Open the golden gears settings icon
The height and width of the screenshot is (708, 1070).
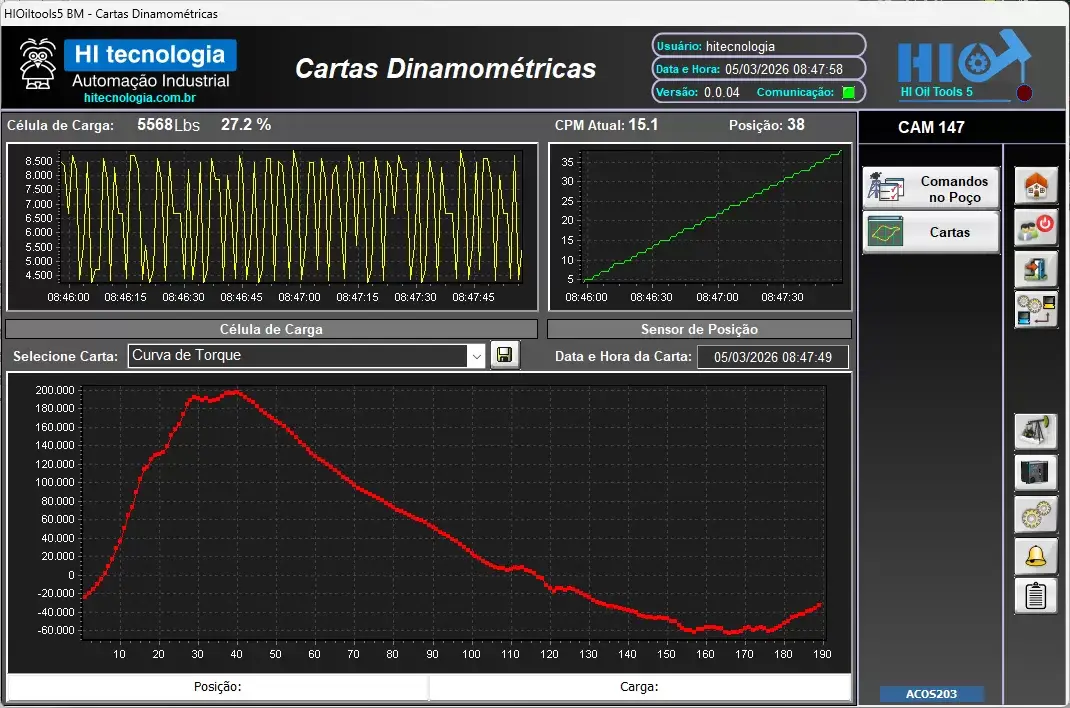click(x=1036, y=514)
